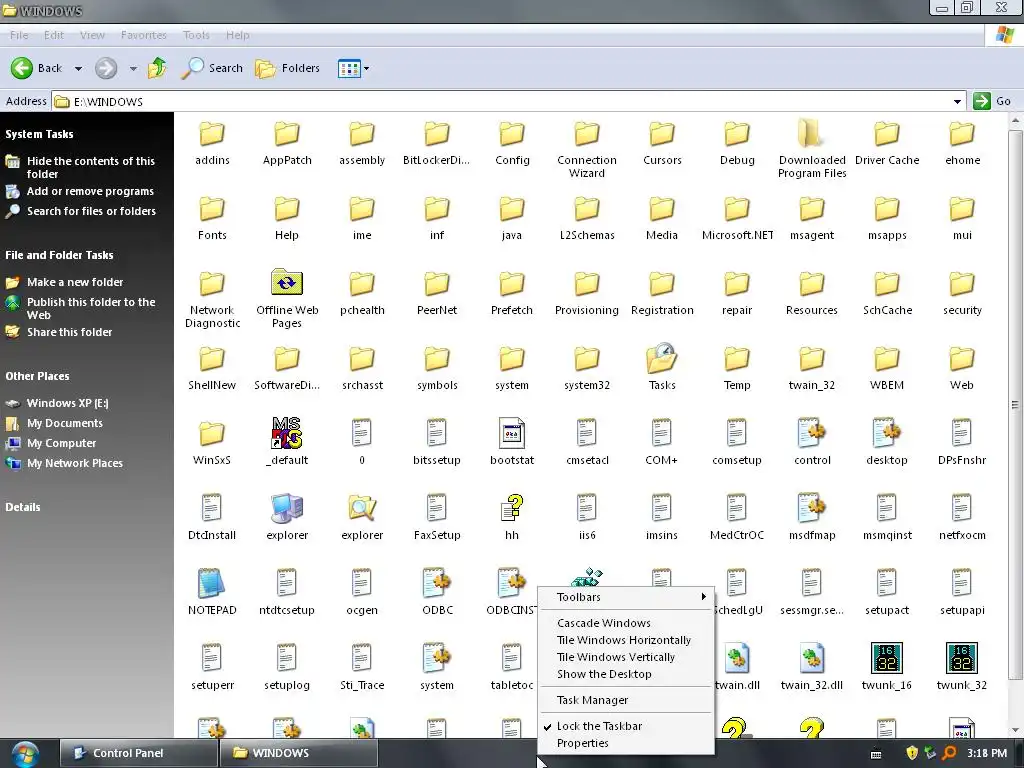The height and width of the screenshot is (768, 1024).
Task: Select the Fonts folder icon
Action: pyautogui.click(x=212, y=209)
